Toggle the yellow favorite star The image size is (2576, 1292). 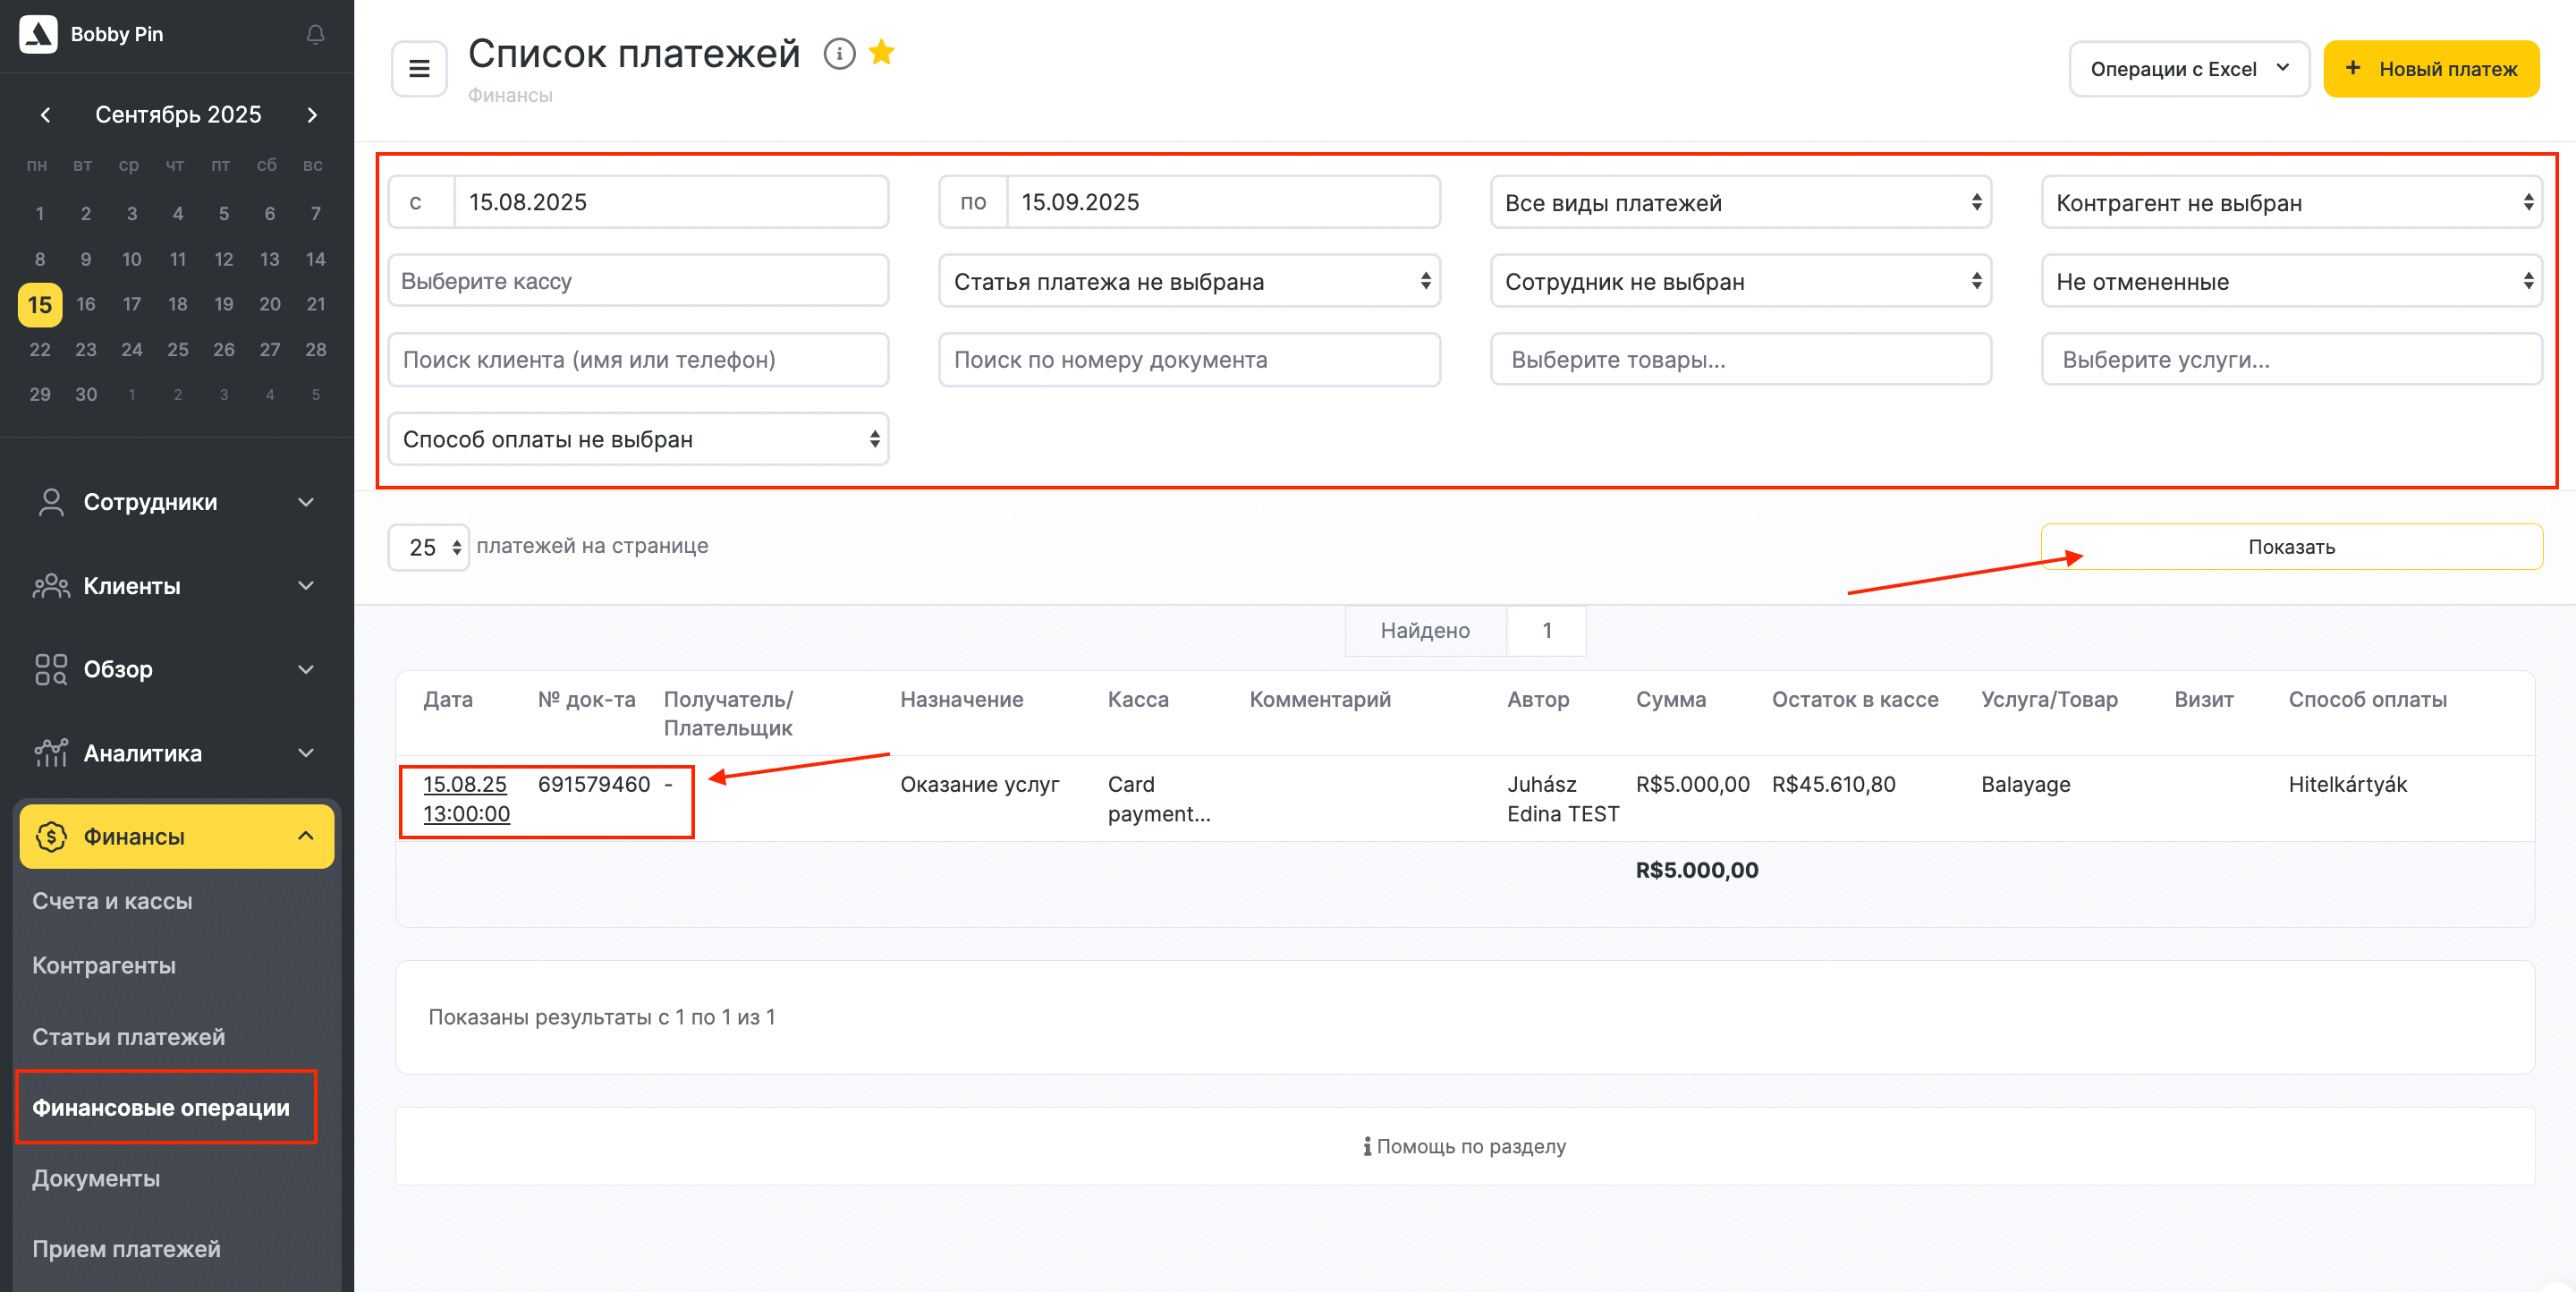(882, 52)
